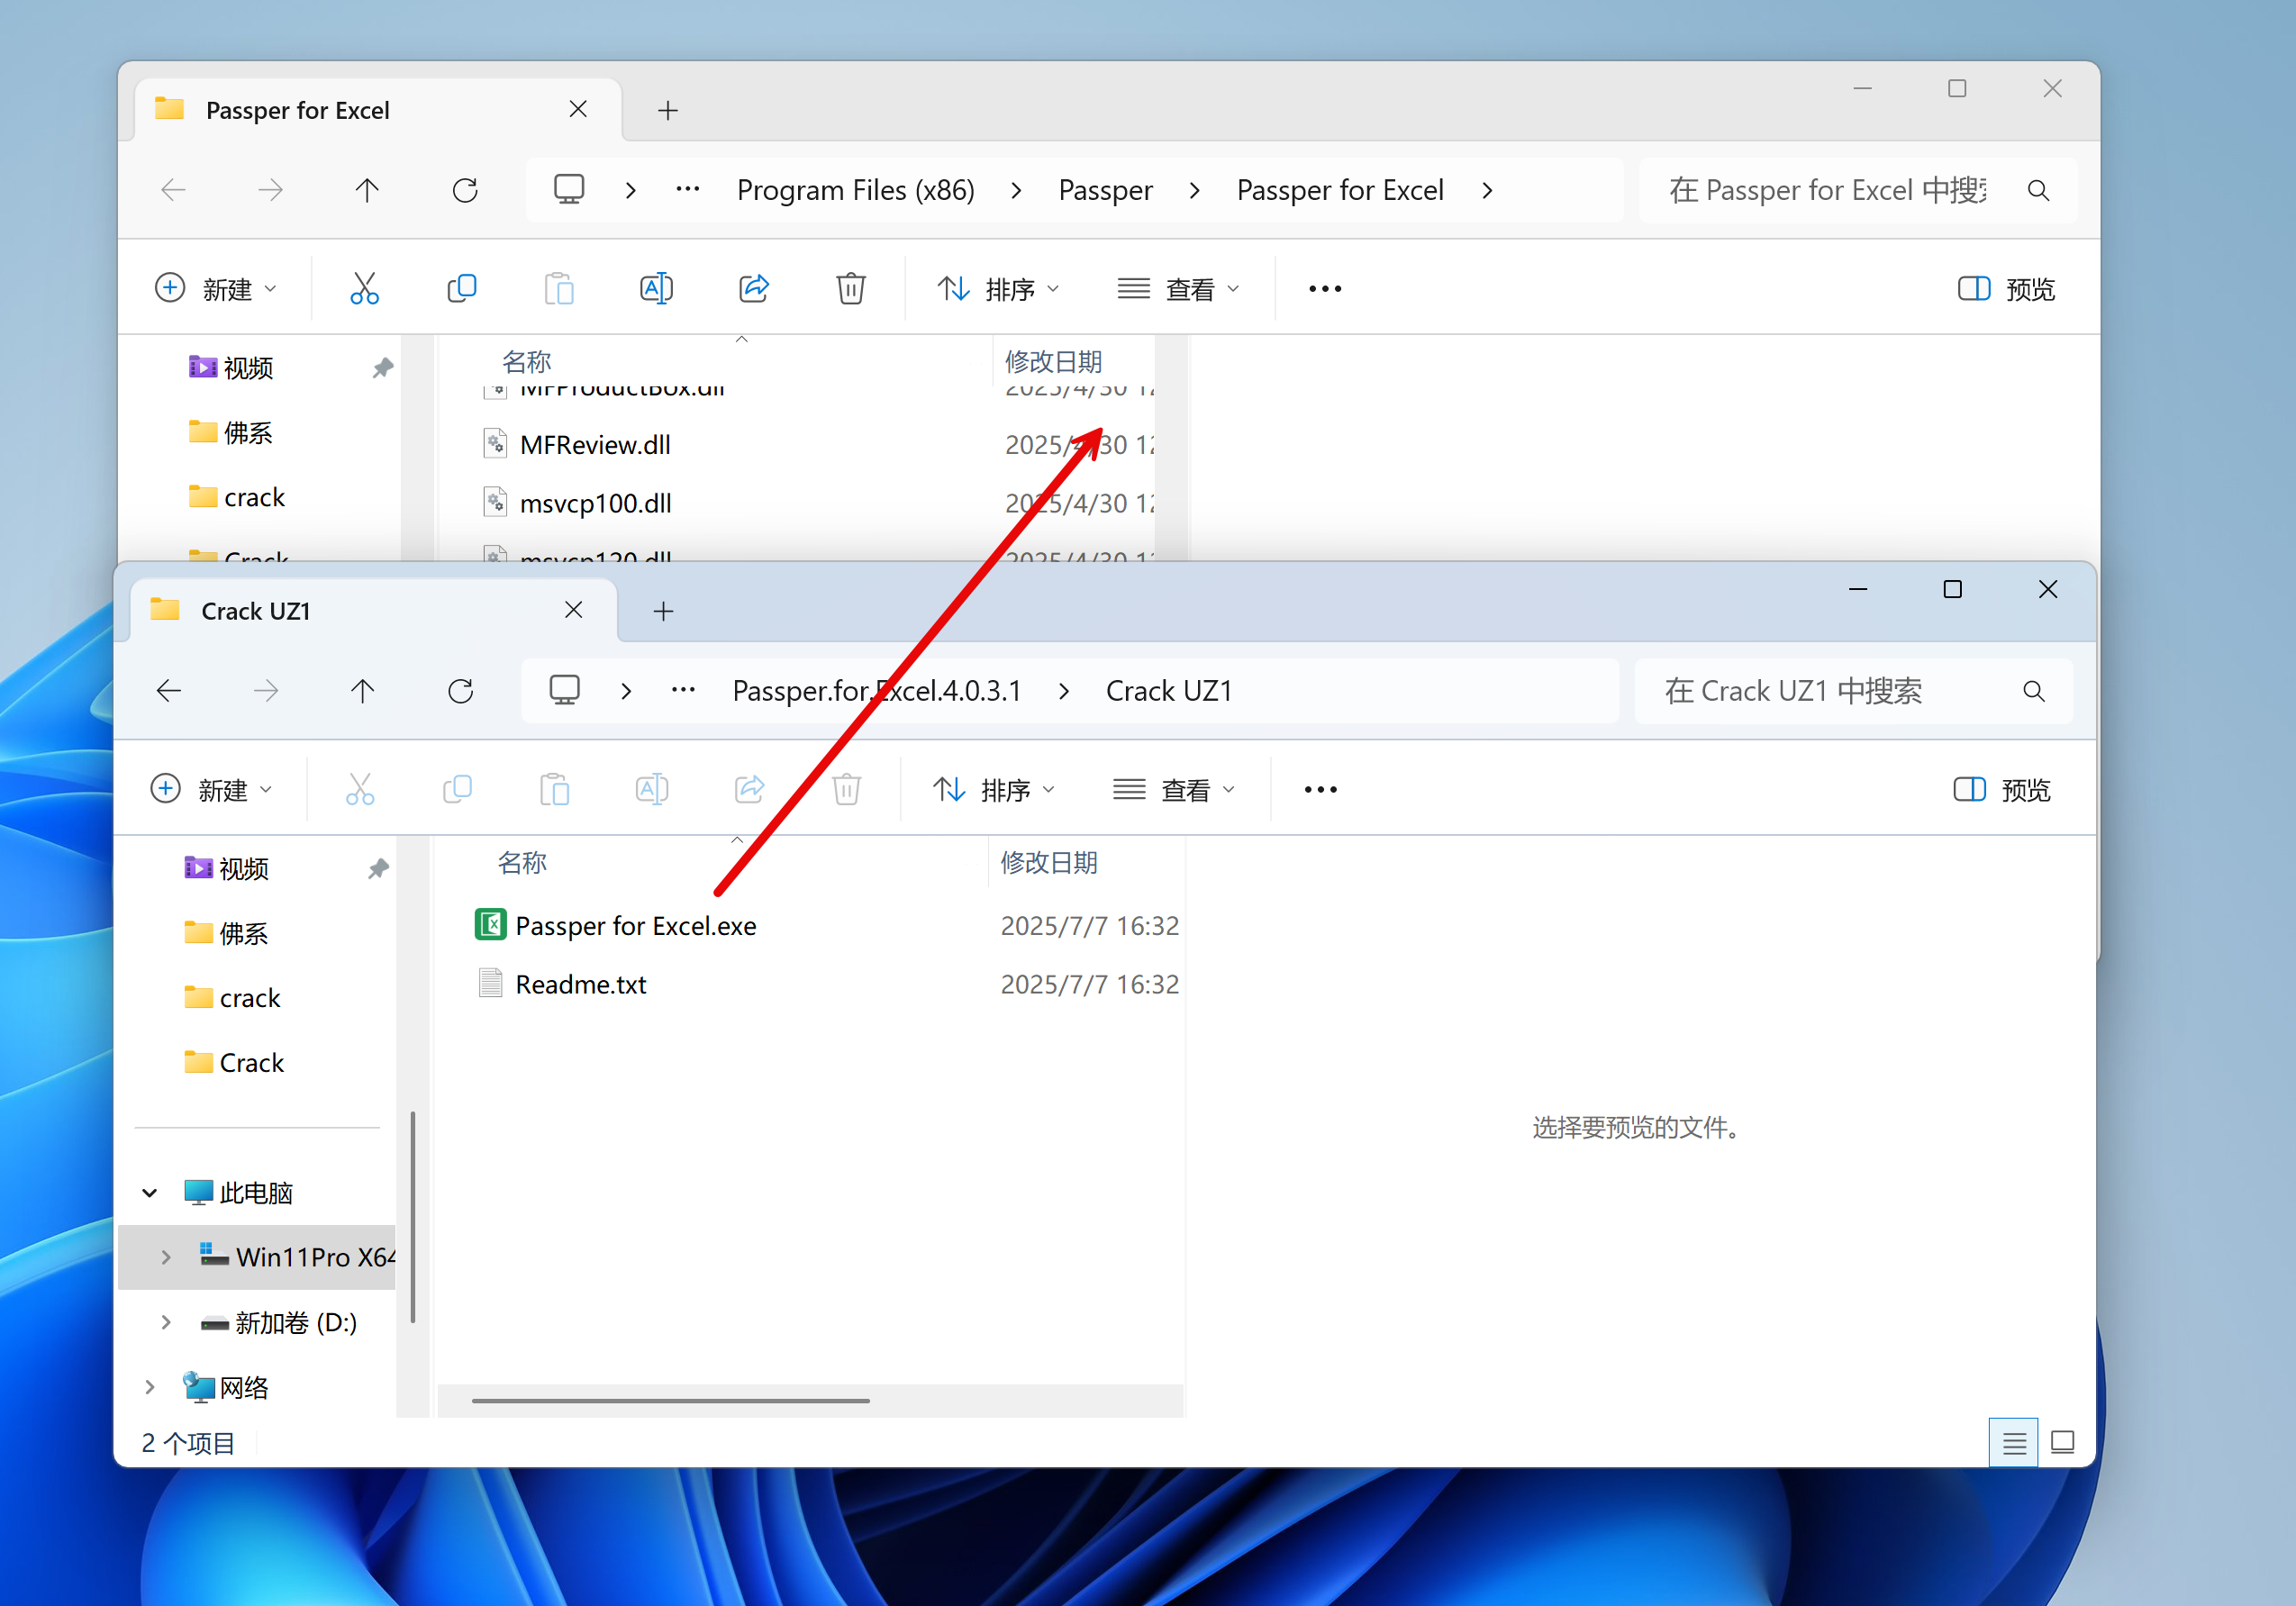Go up one level from Crack UZ1
This screenshot has height=1606, width=2296.
pos(363,691)
